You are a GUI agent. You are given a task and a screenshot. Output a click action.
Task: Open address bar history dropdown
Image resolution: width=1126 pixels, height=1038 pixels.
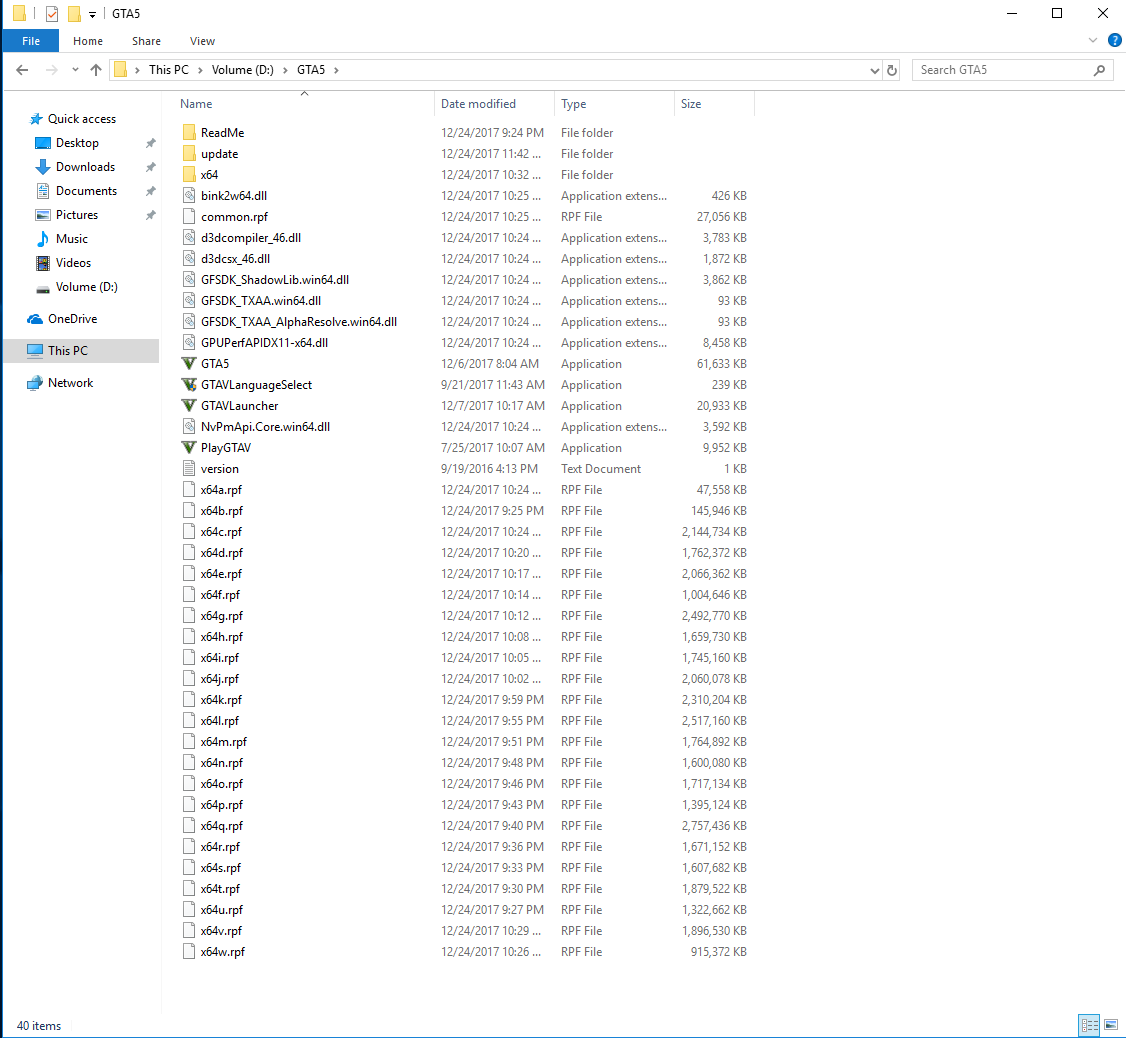(875, 70)
